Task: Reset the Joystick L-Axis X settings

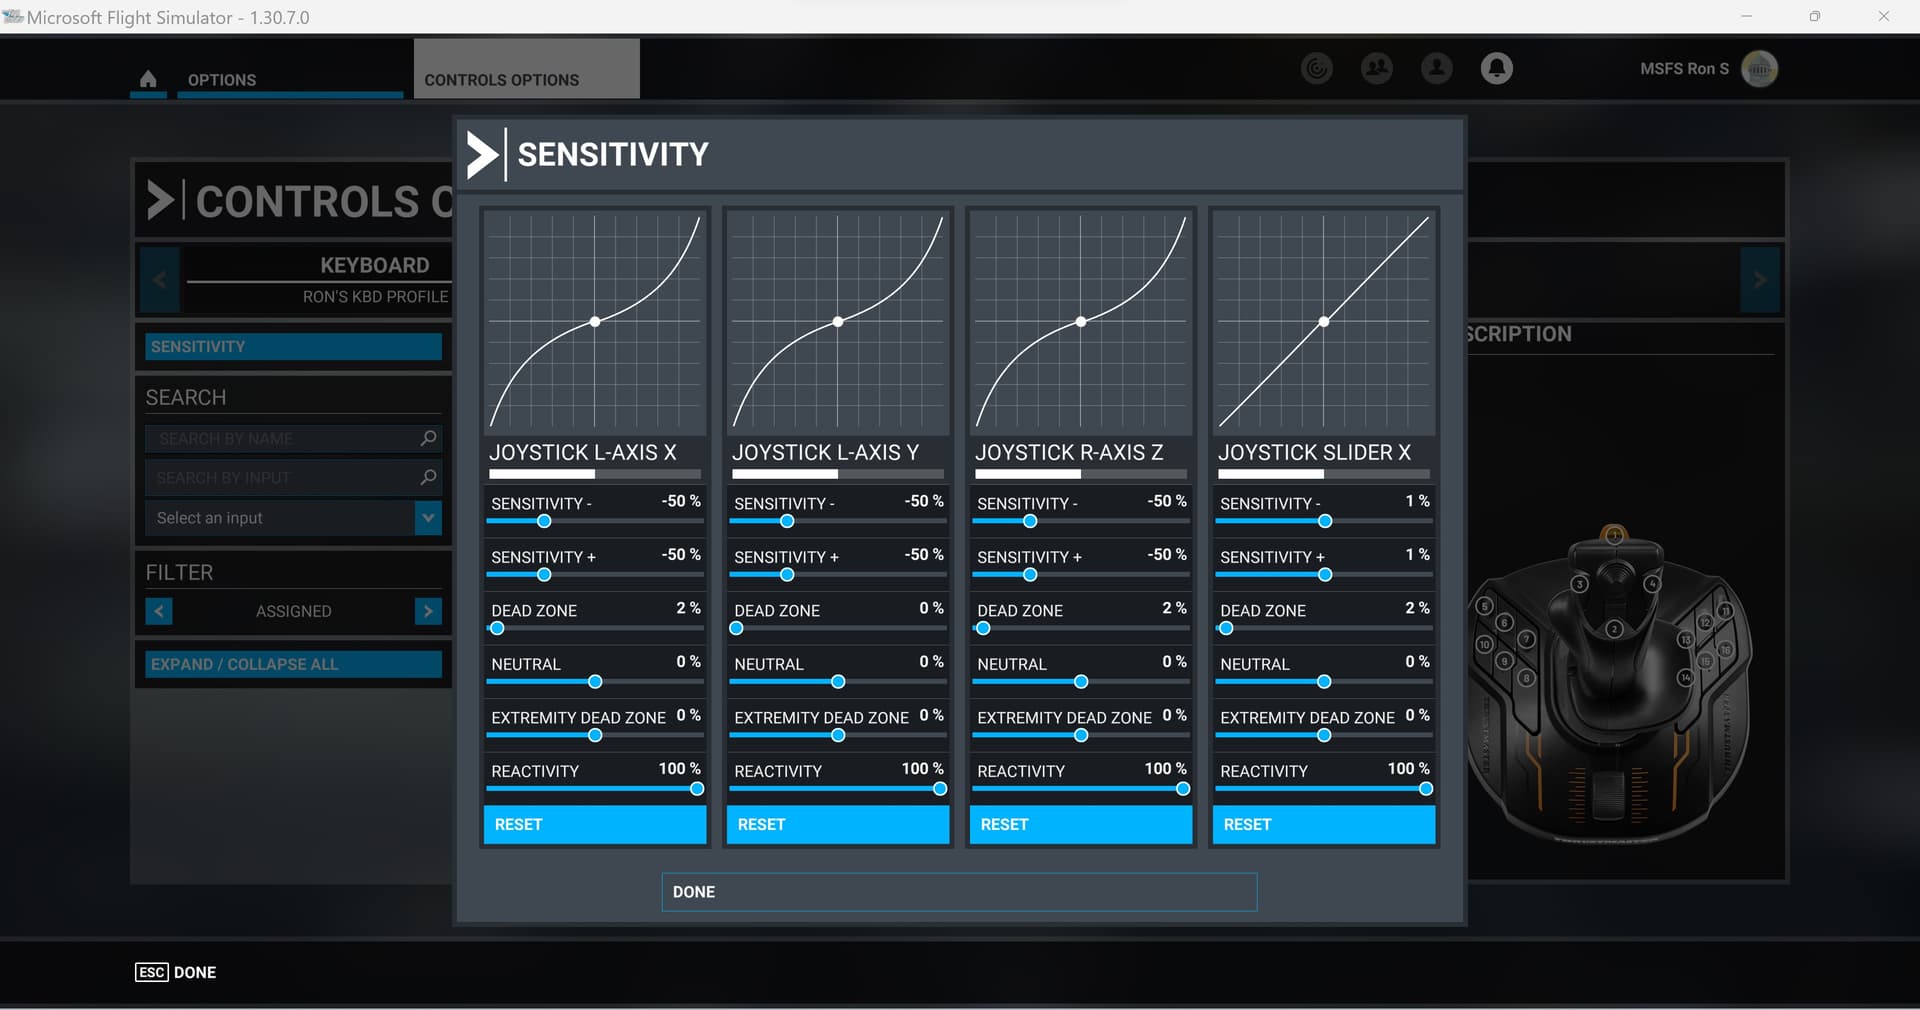Action: pos(595,824)
